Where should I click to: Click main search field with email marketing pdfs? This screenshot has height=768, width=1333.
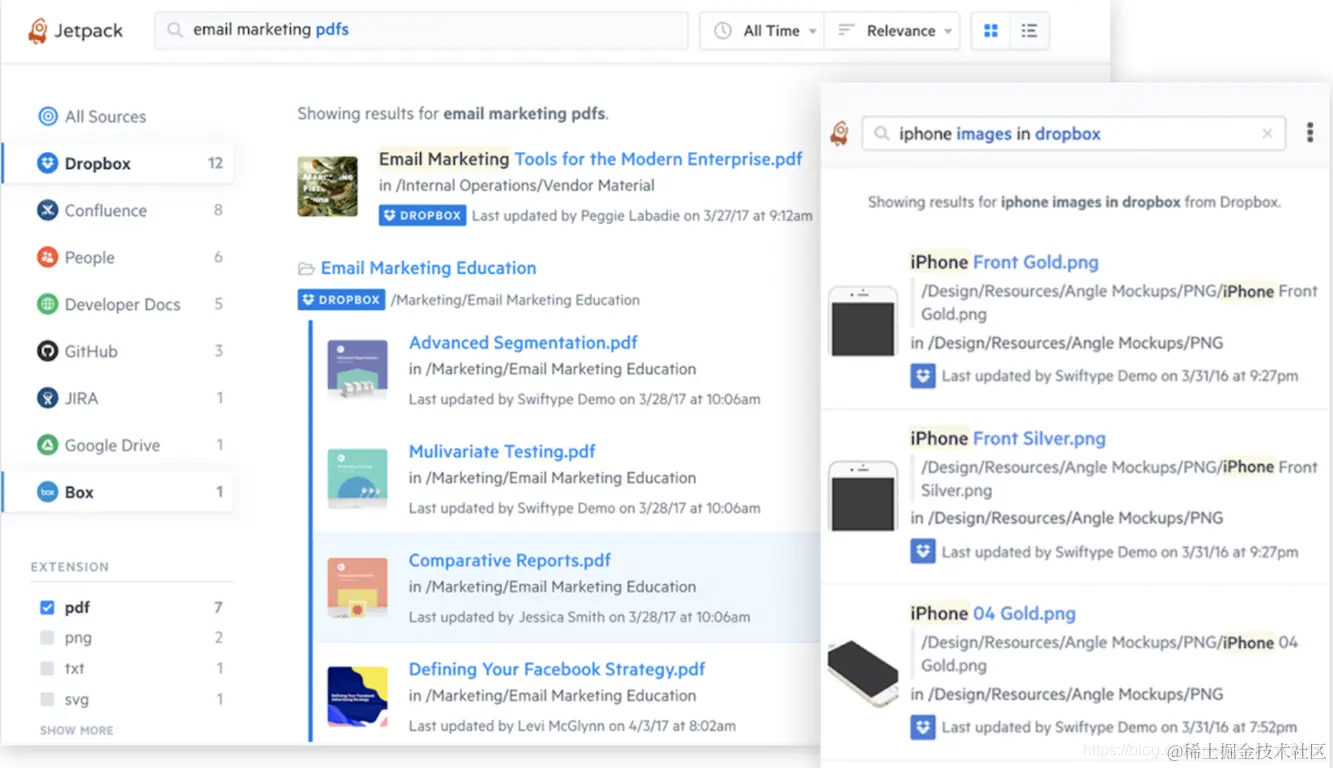(421, 30)
